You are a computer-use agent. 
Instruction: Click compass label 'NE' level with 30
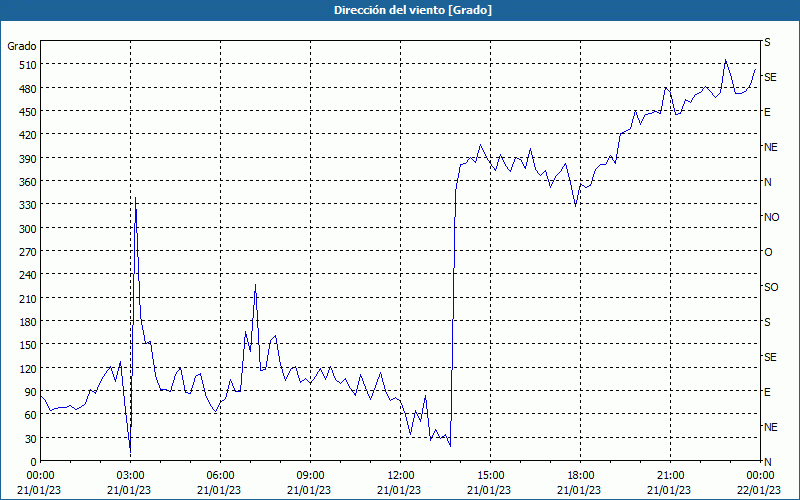pos(770,427)
